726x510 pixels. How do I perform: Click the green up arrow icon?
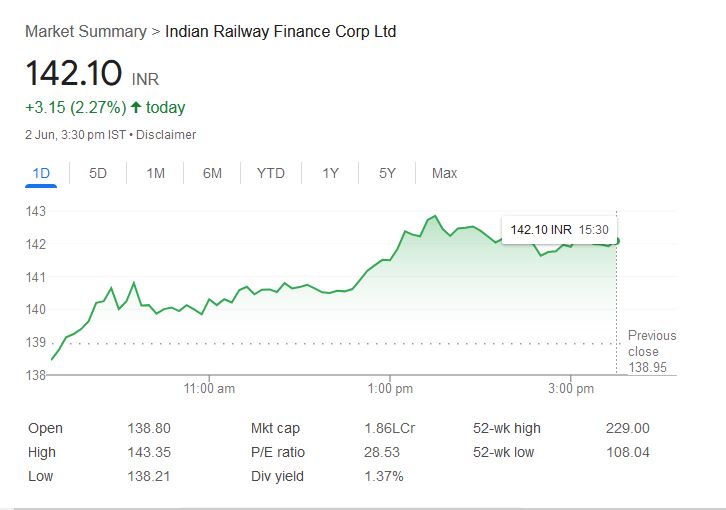pyautogui.click(x=135, y=107)
